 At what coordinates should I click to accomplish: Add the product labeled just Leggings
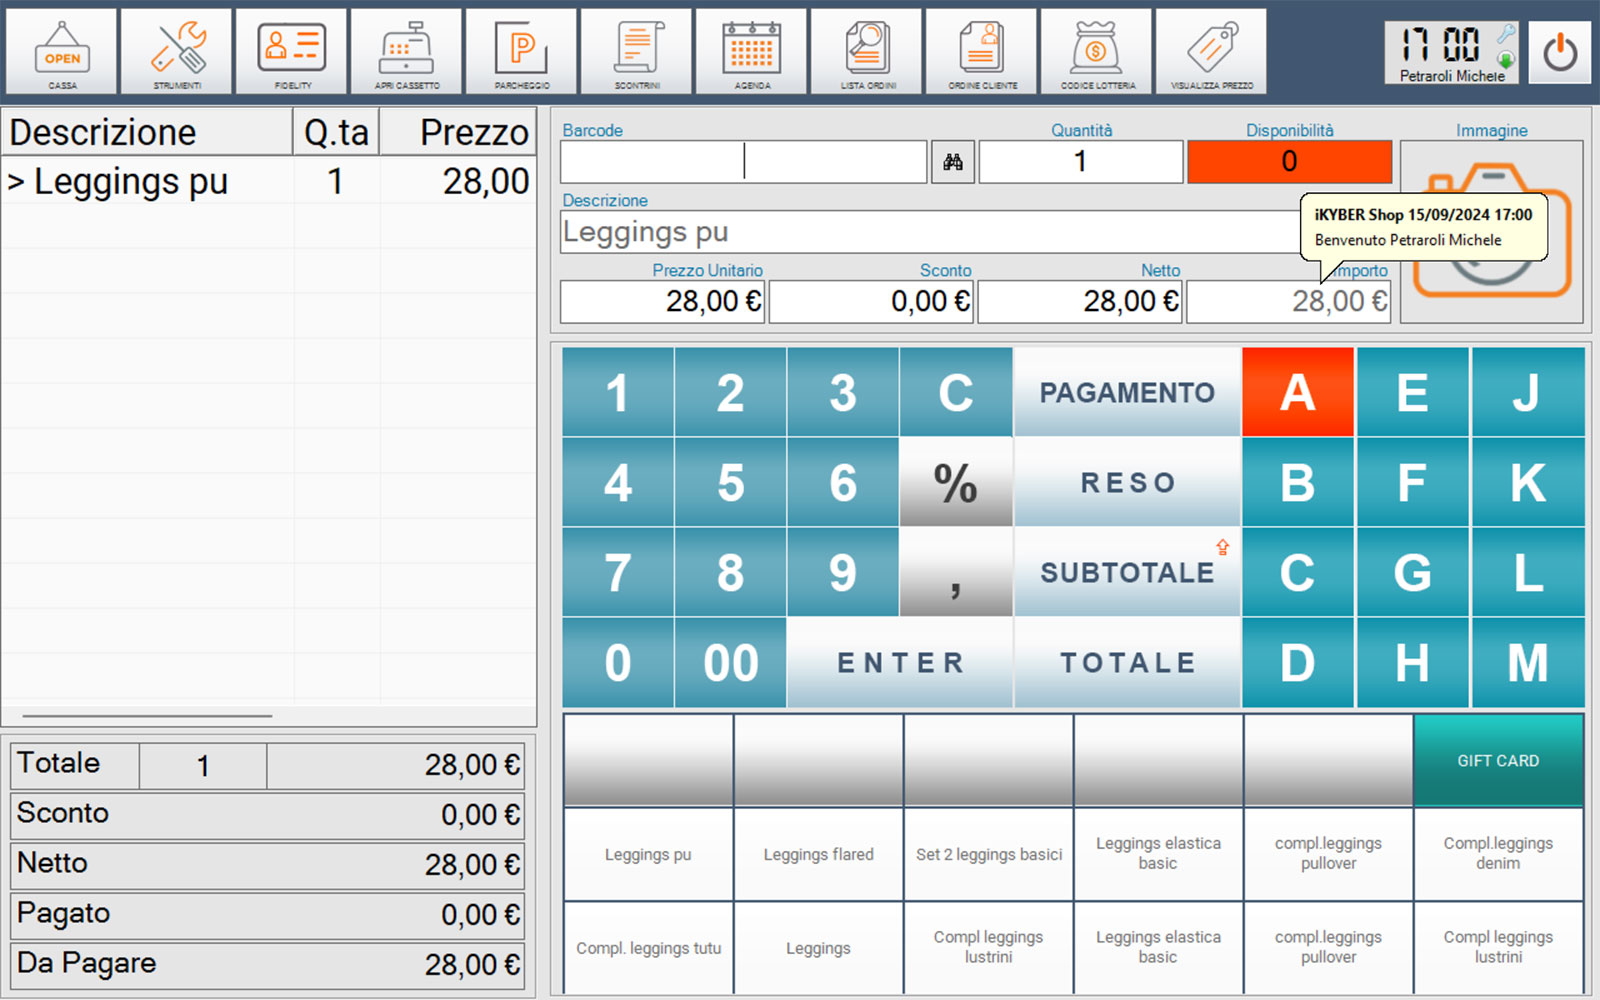click(x=818, y=948)
